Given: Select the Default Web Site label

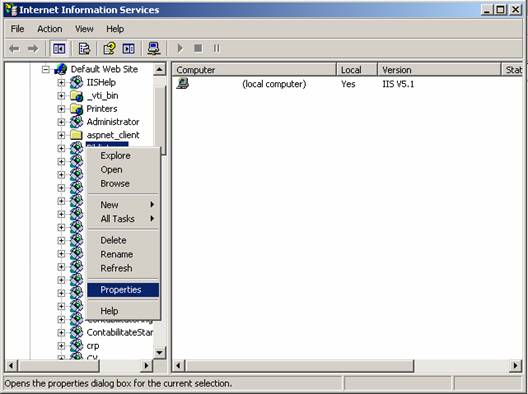Looking at the screenshot, I should coord(104,69).
